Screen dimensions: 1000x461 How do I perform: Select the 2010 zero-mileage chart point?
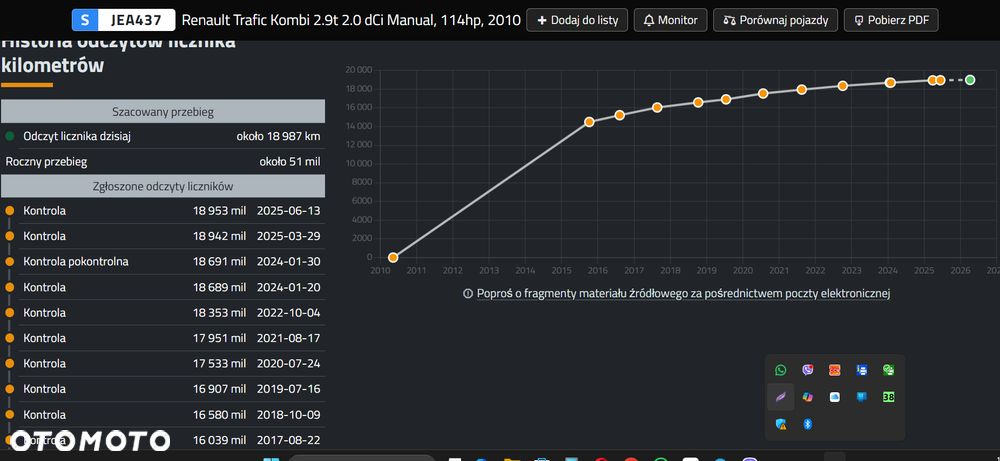pyautogui.click(x=393, y=258)
